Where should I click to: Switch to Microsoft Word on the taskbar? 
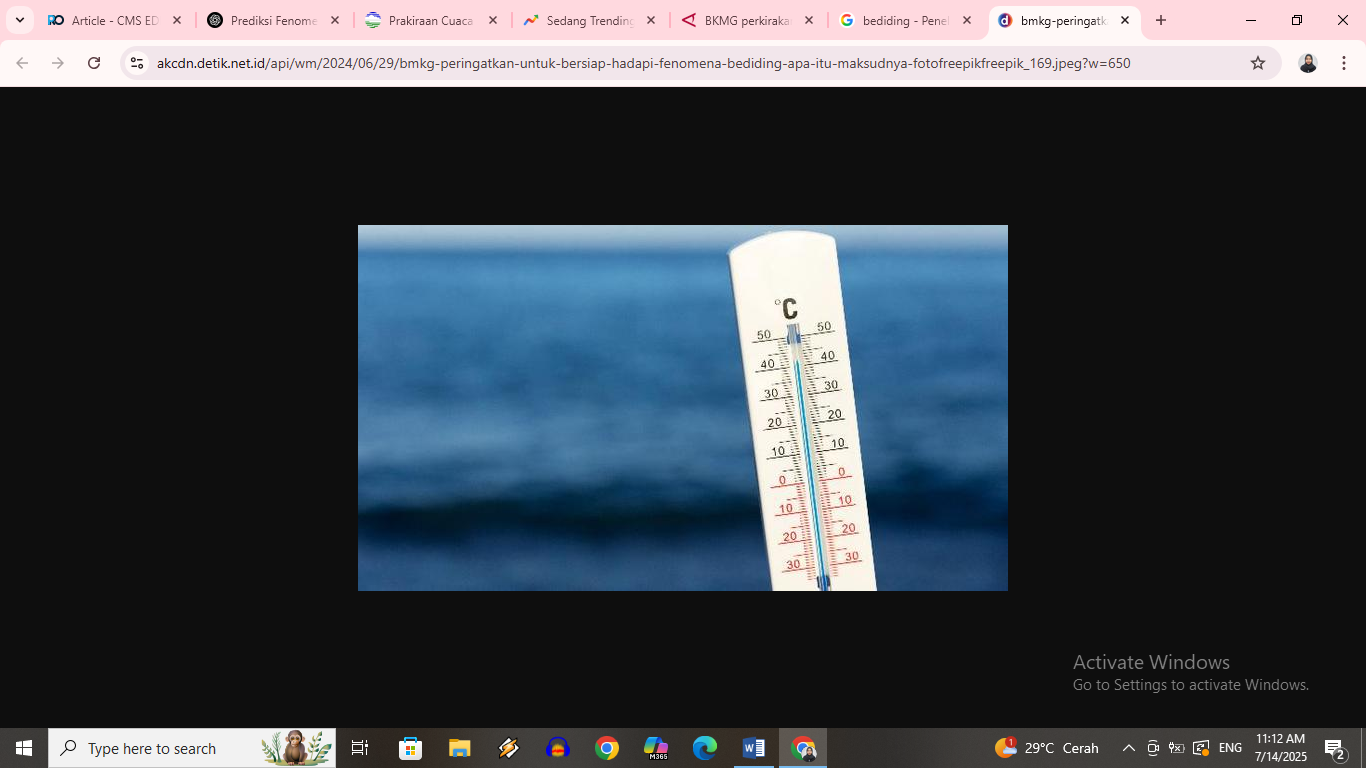tap(754, 748)
